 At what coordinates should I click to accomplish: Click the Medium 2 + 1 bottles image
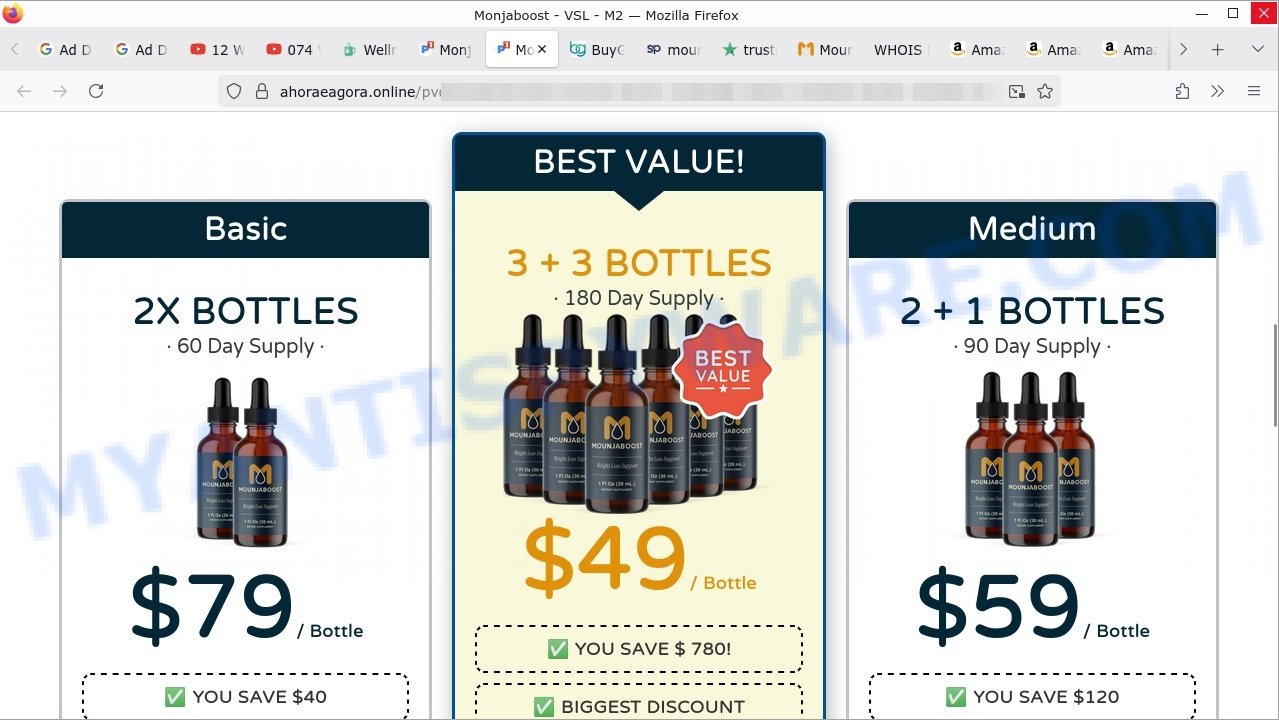click(x=1031, y=459)
